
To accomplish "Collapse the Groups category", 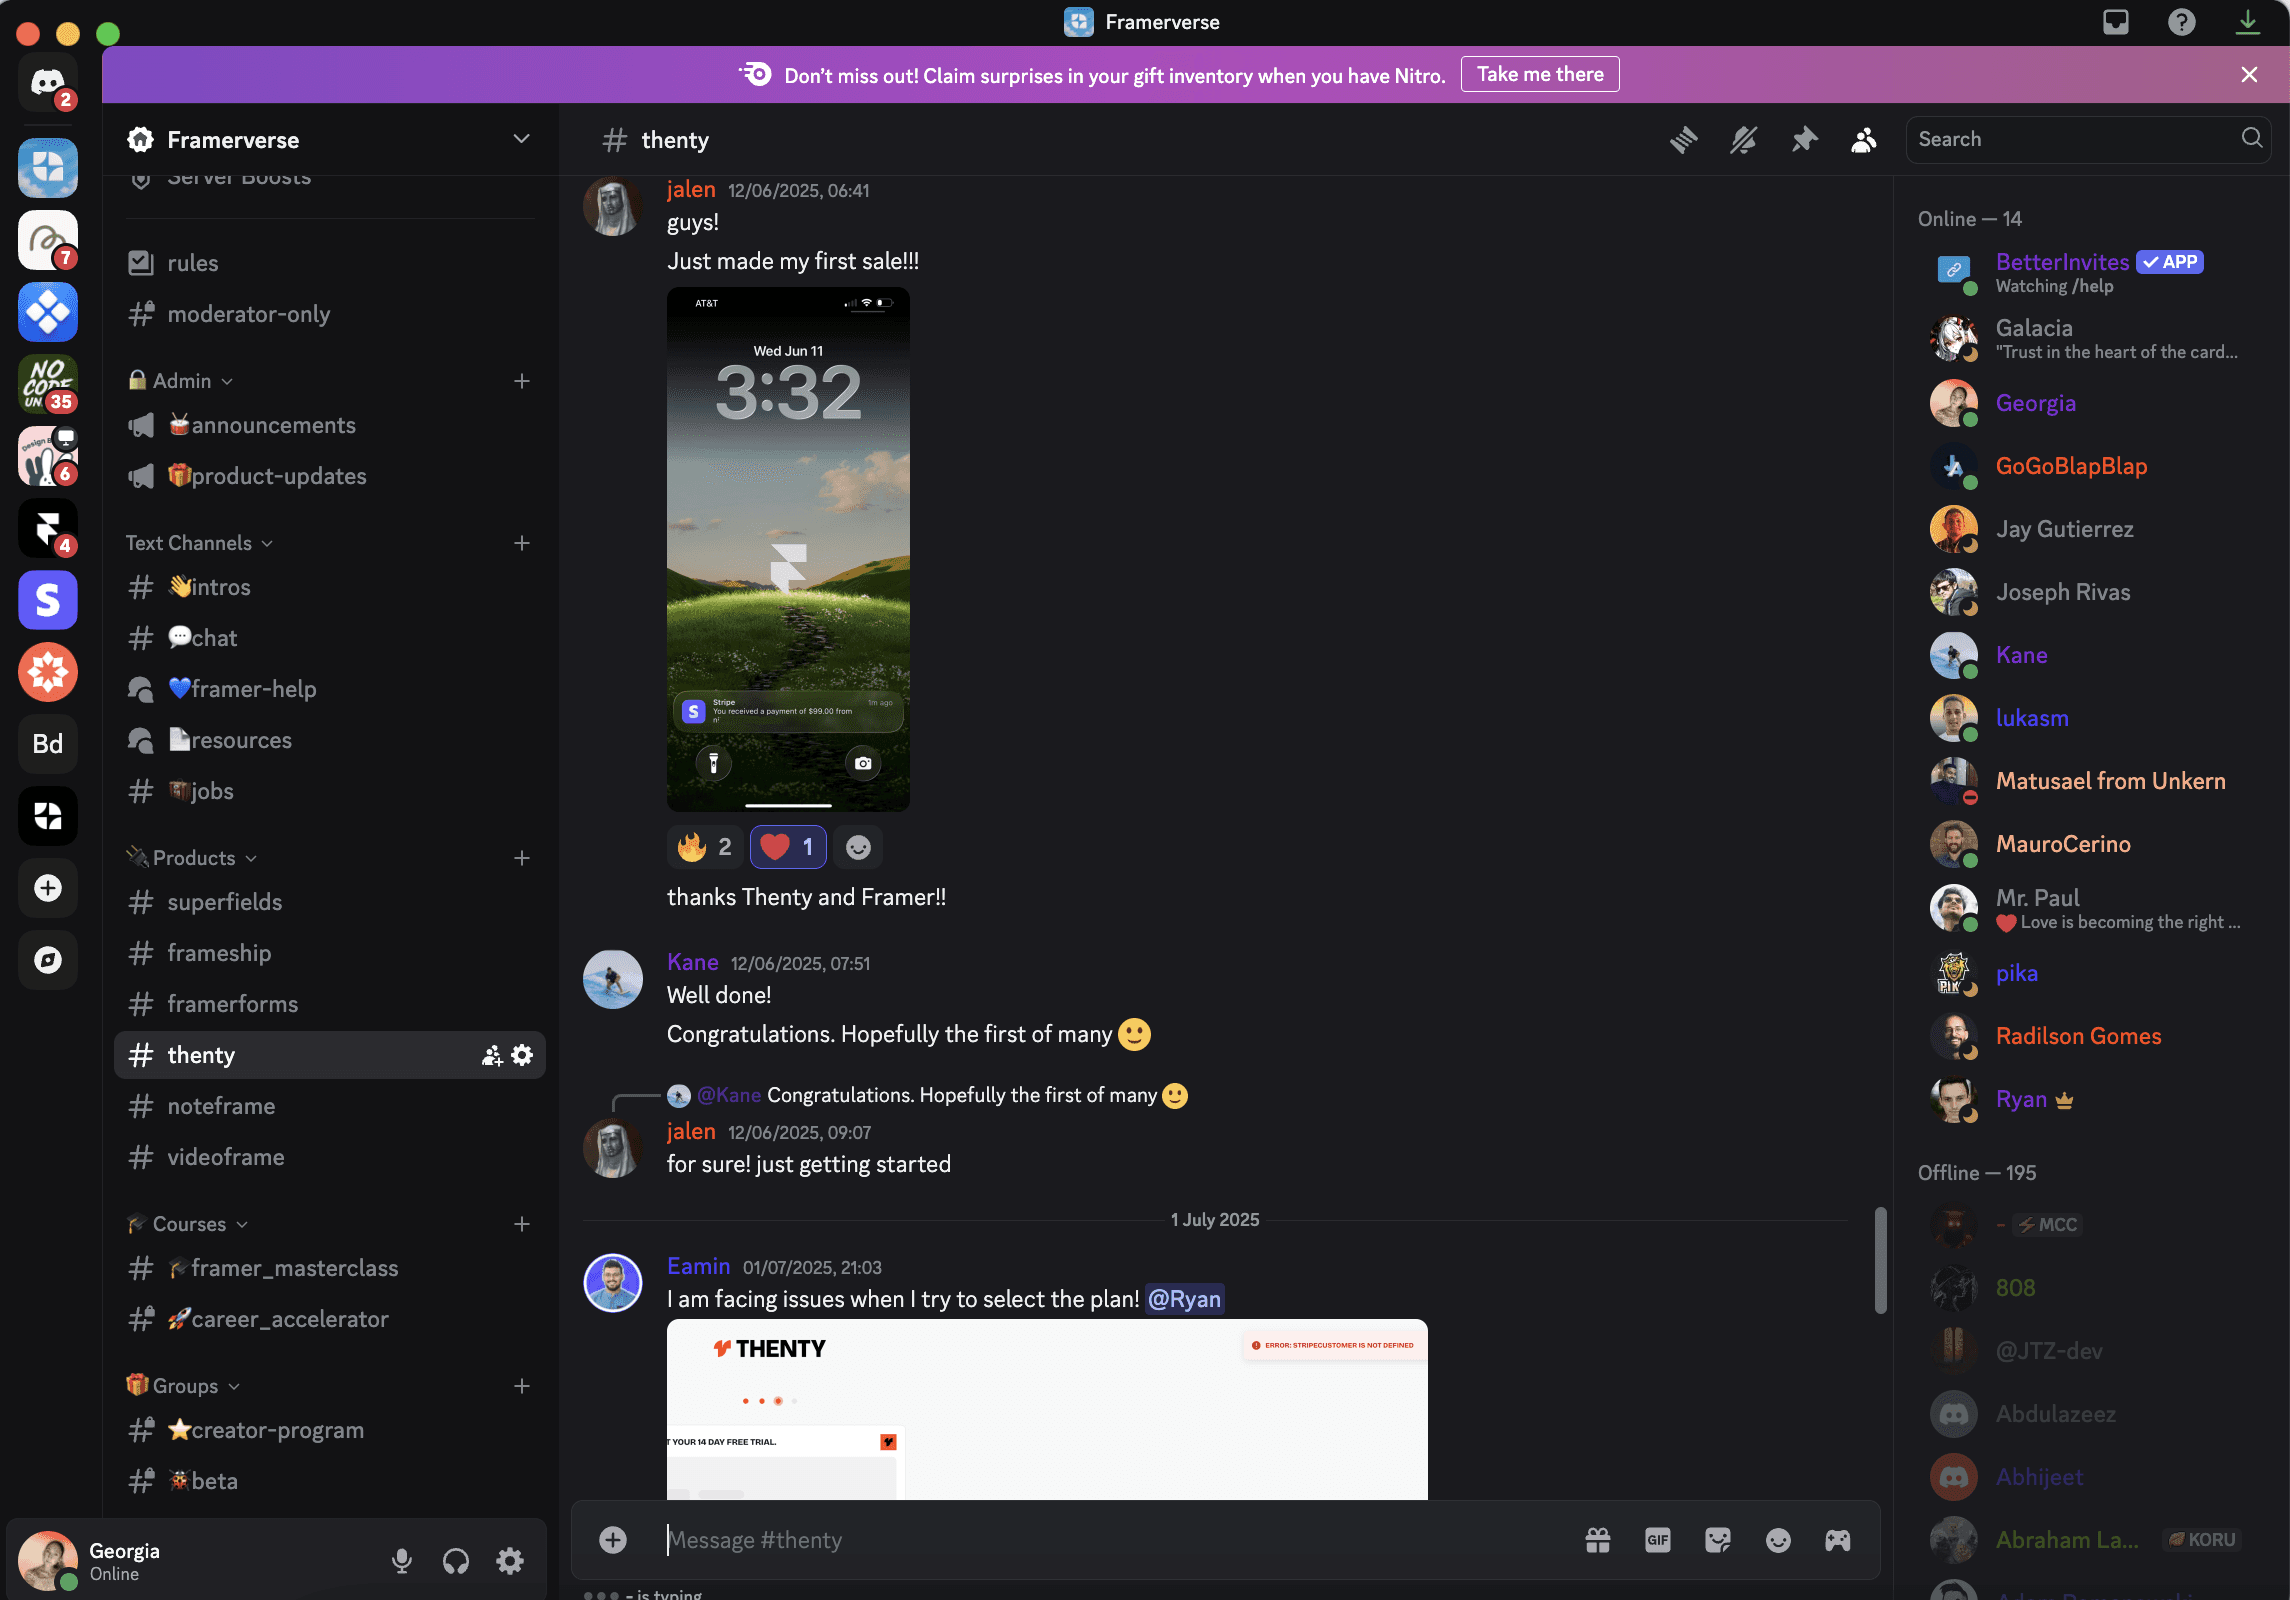I will coord(184,1386).
